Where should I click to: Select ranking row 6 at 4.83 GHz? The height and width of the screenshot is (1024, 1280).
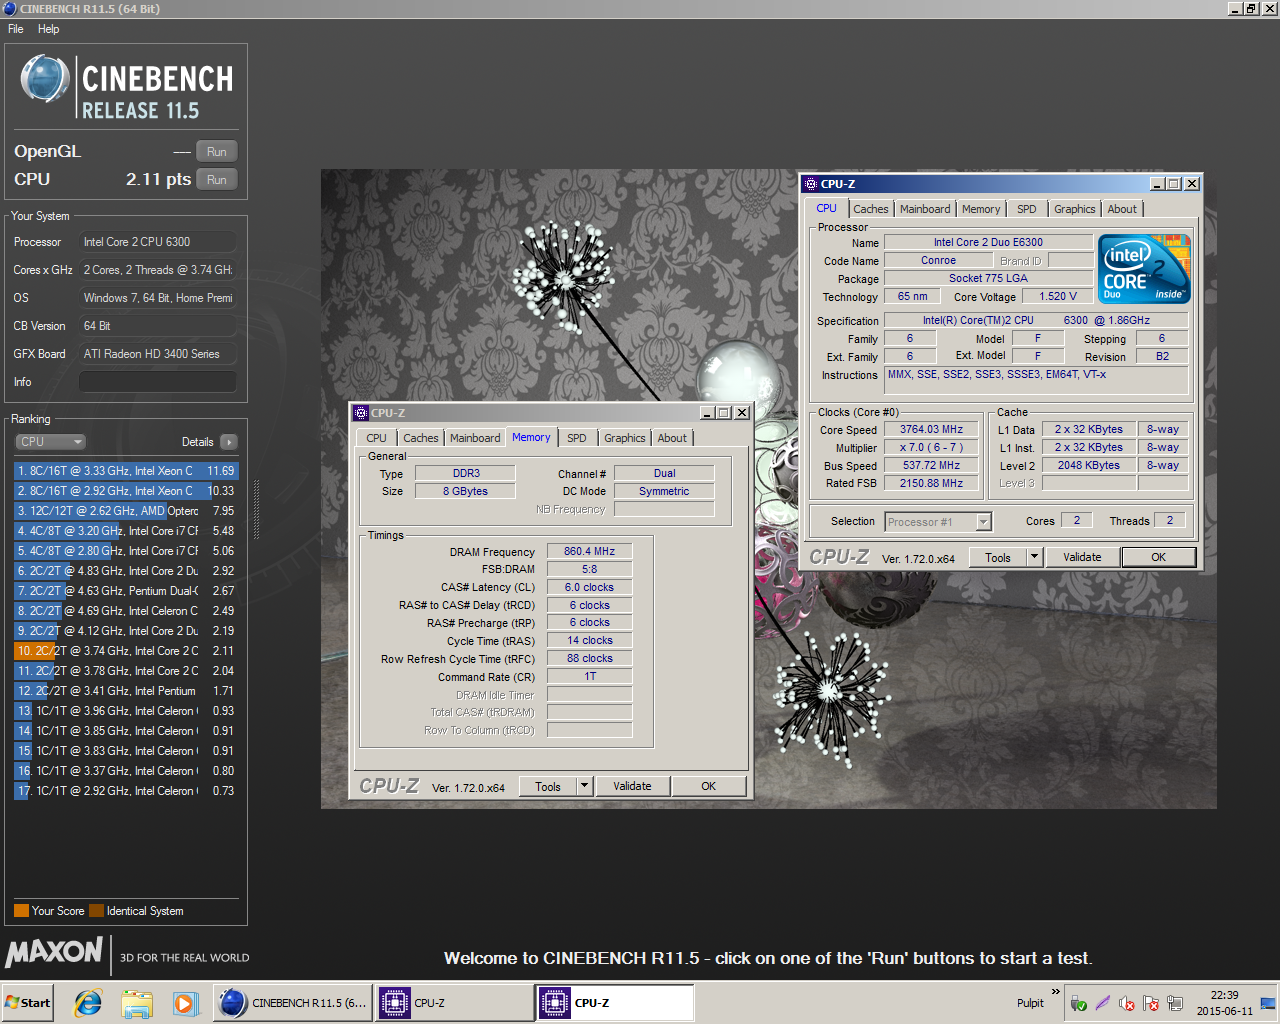tap(126, 571)
